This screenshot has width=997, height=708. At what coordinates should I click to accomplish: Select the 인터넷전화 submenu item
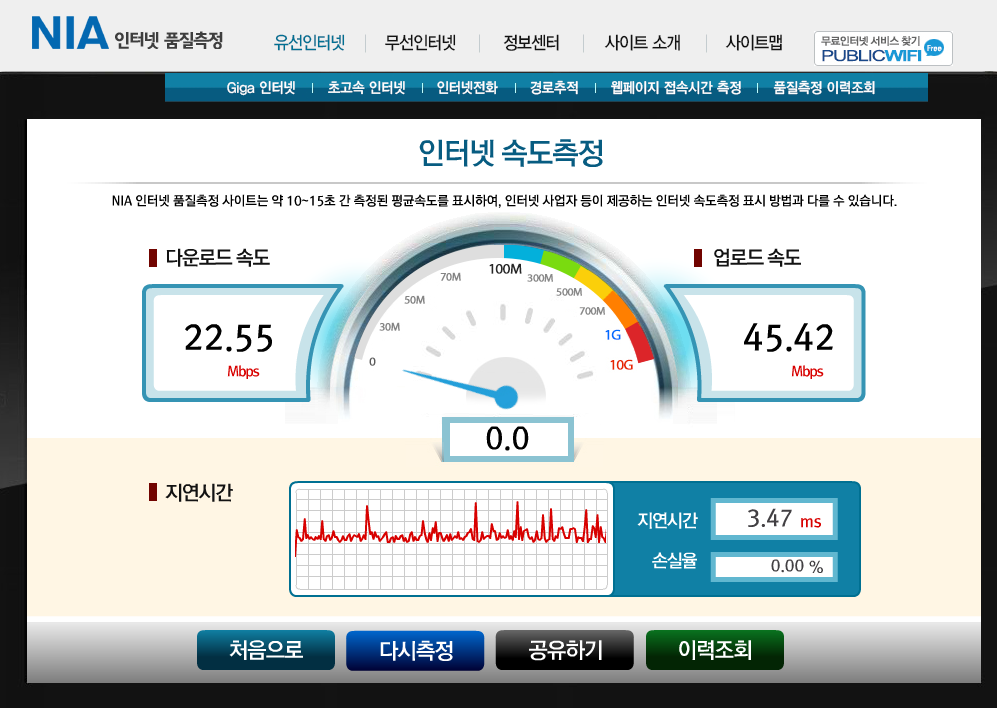point(467,88)
